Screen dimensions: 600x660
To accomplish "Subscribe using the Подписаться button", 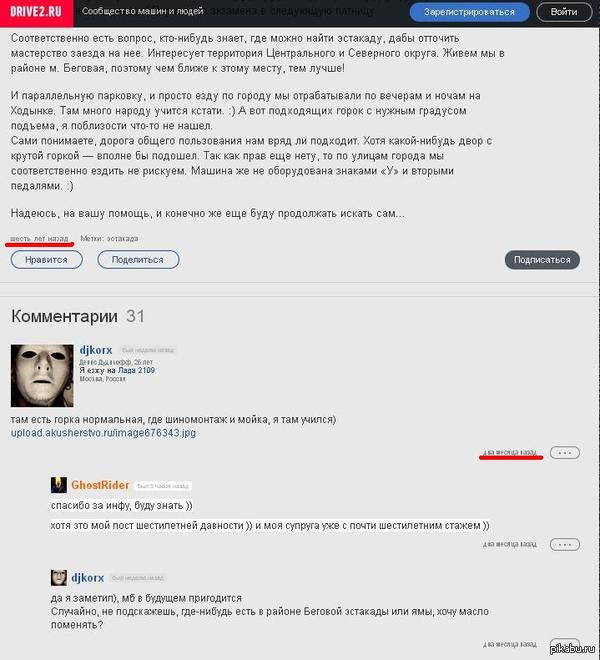I will click(x=542, y=260).
